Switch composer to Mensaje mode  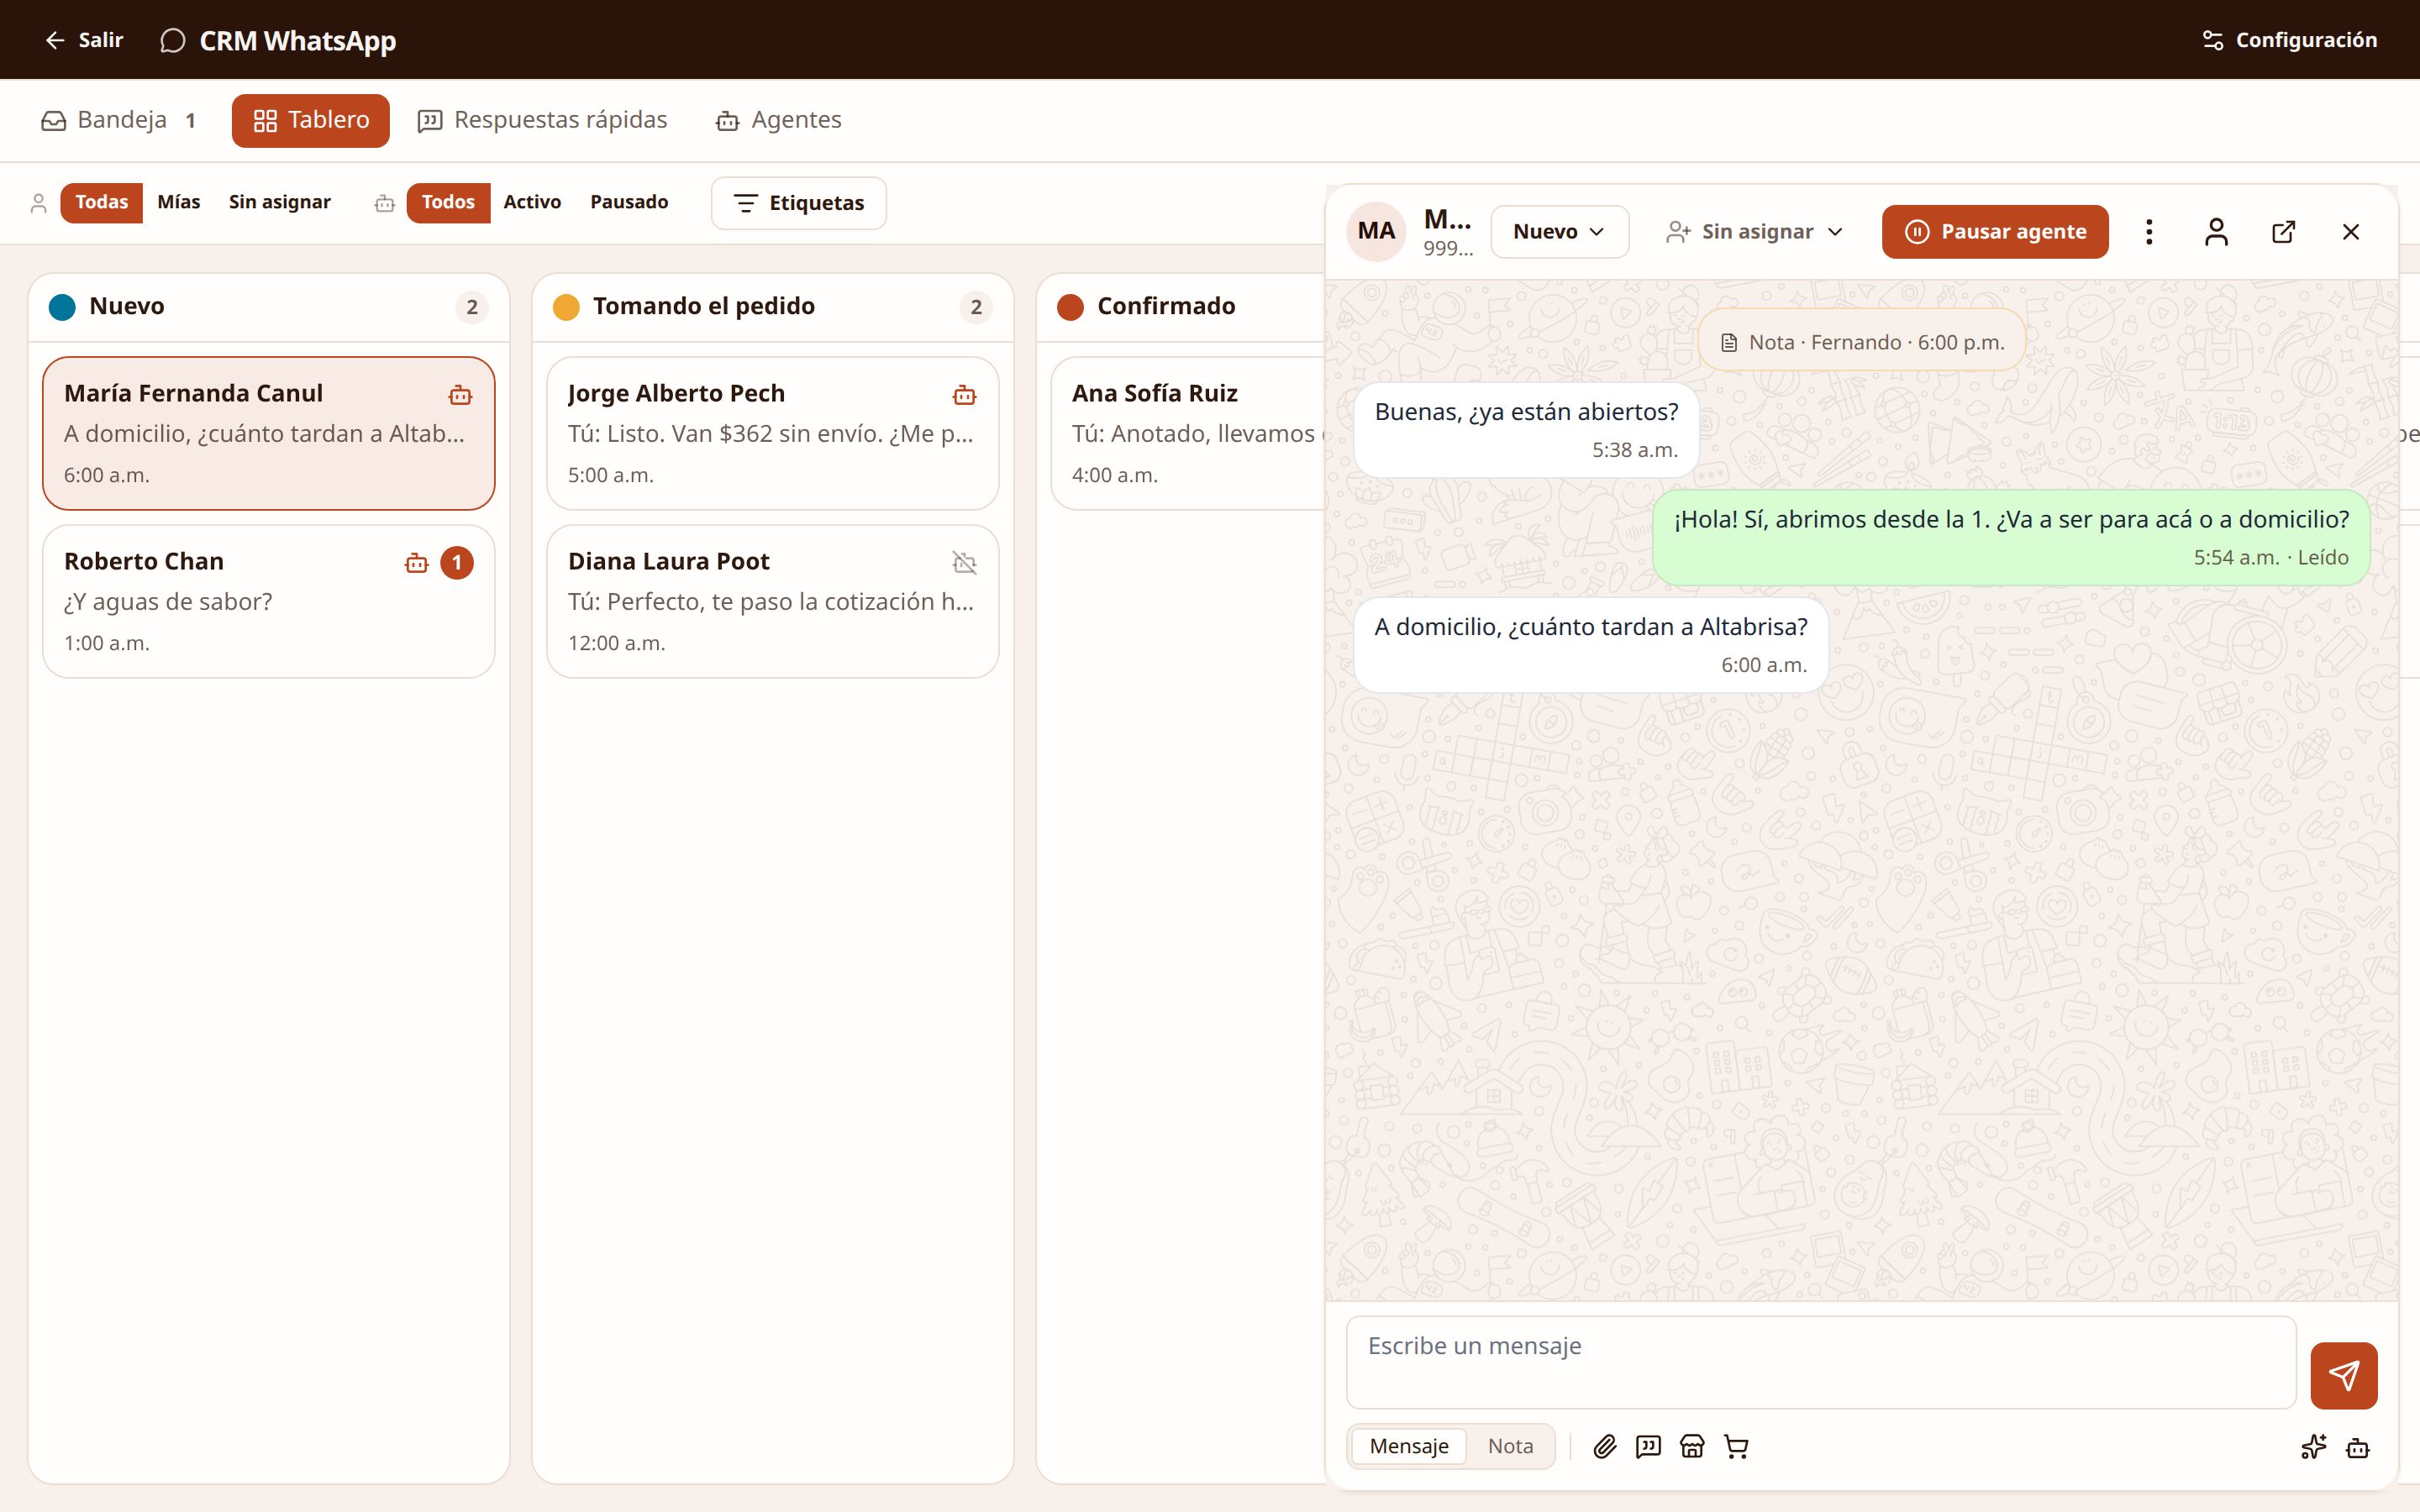[1409, 1446]
